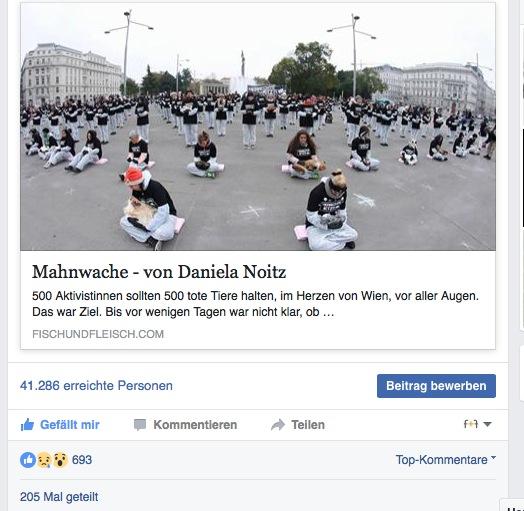Screen dimensions: 524x511
Task: Open 41.286 erreichte Personen insights link
Action: click(96, 386)
